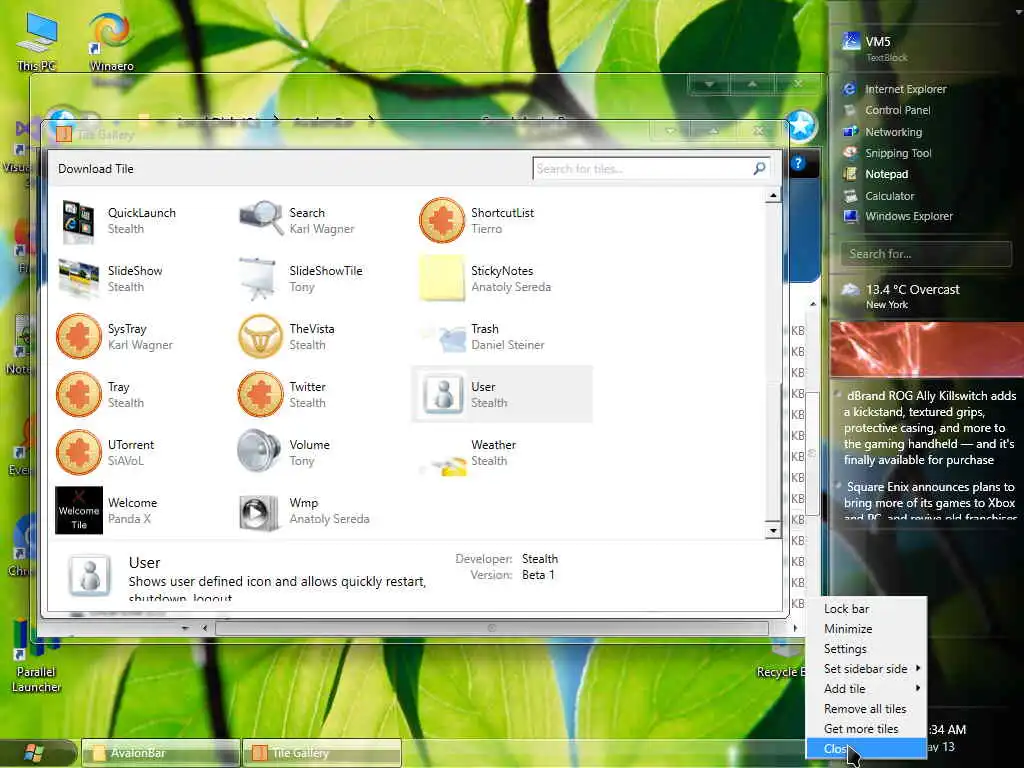
Task: Click the sidebar Search for... box
Action: 926,253
